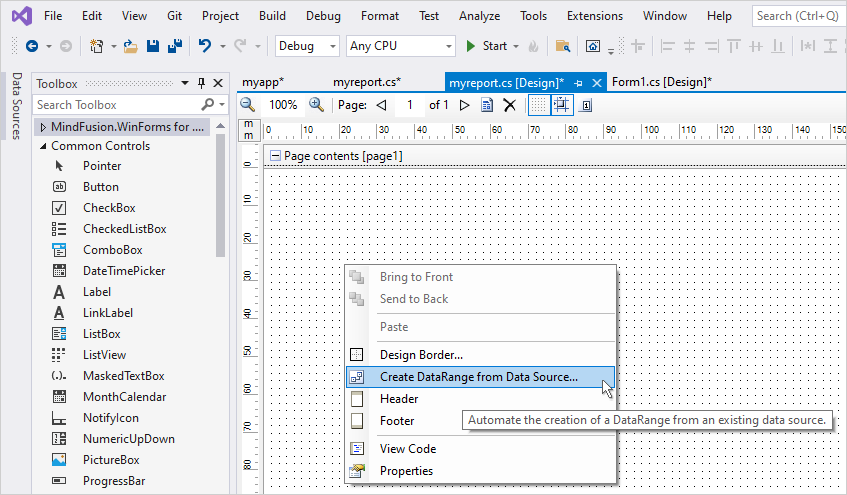Click the Undo arrow icon
Screen dimensions: 847x495
205,46
